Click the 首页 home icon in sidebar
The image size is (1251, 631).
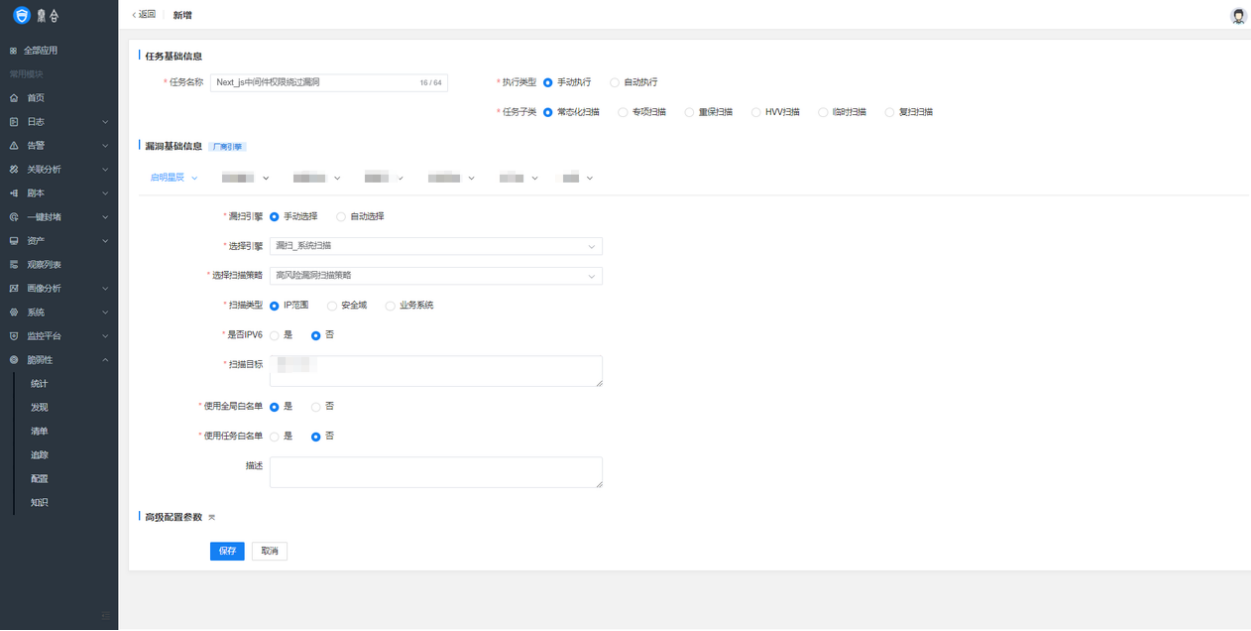[x=14, y=98]
